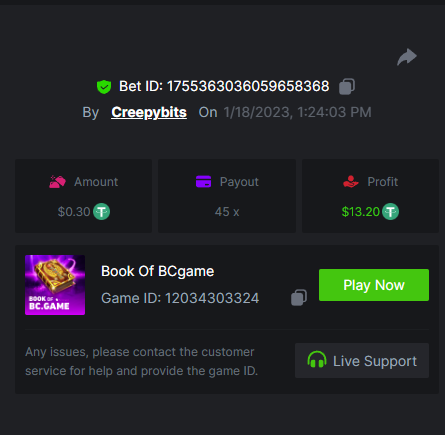Image resolution: width=445 pixels, height=435 pixels.
Task: Click the Tether coin beside $0.30
Action: 101,212
